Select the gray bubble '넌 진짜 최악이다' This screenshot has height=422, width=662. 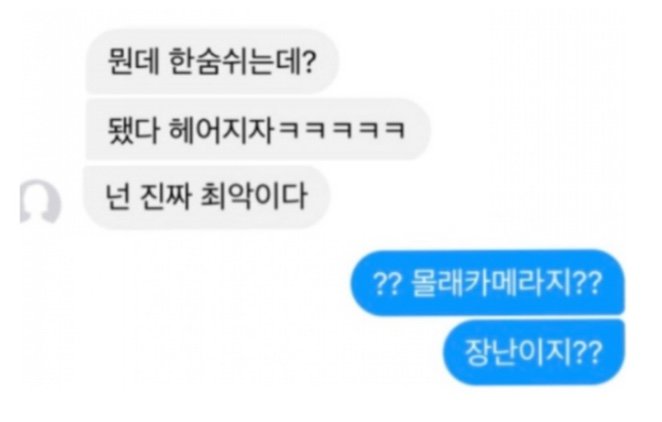click(206, 197)
